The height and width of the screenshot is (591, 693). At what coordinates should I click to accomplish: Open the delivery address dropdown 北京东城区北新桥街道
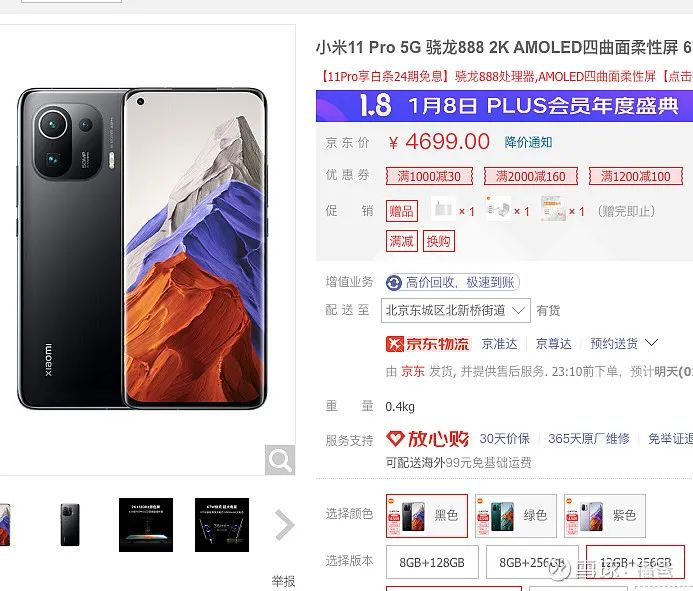[456, 310]
